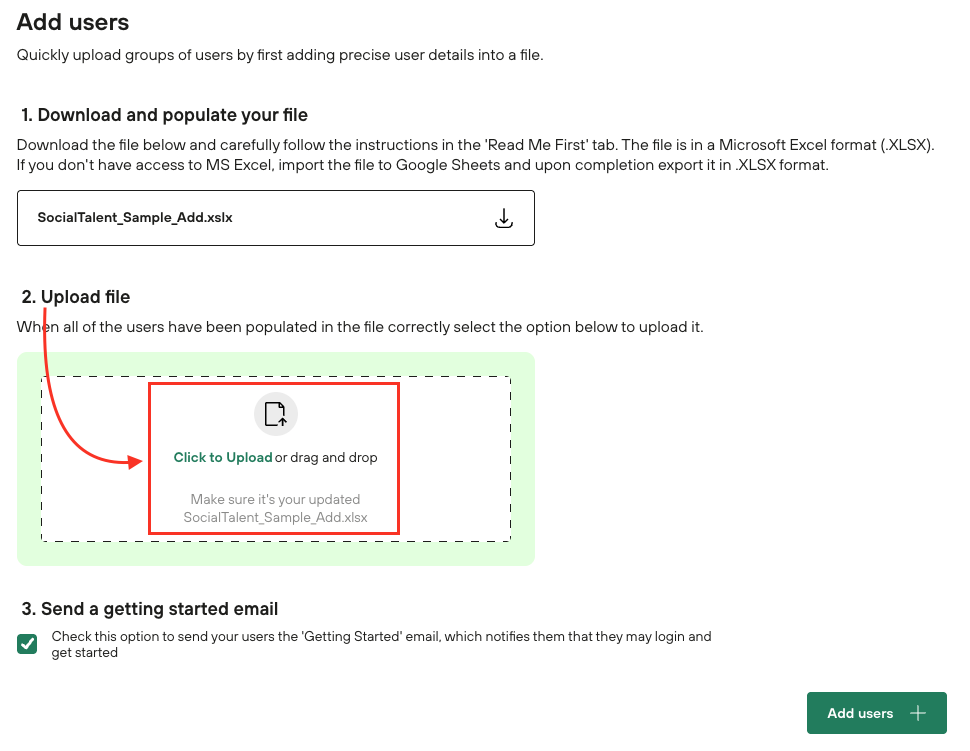Click the download icon for the sample file
The image size is (970, 751).
click(505, 218)
